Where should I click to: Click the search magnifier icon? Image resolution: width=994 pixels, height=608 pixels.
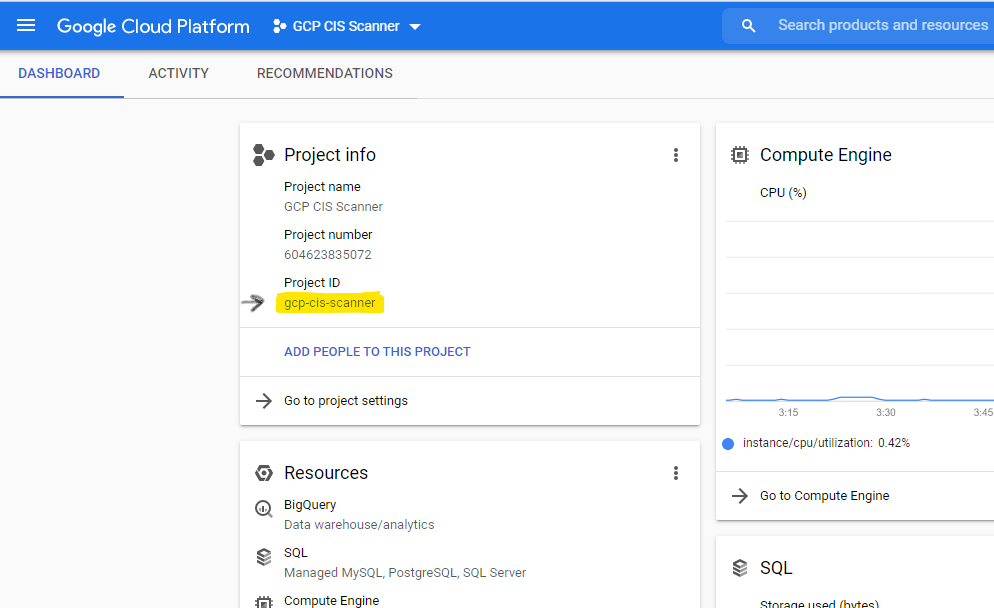point(748,25)
